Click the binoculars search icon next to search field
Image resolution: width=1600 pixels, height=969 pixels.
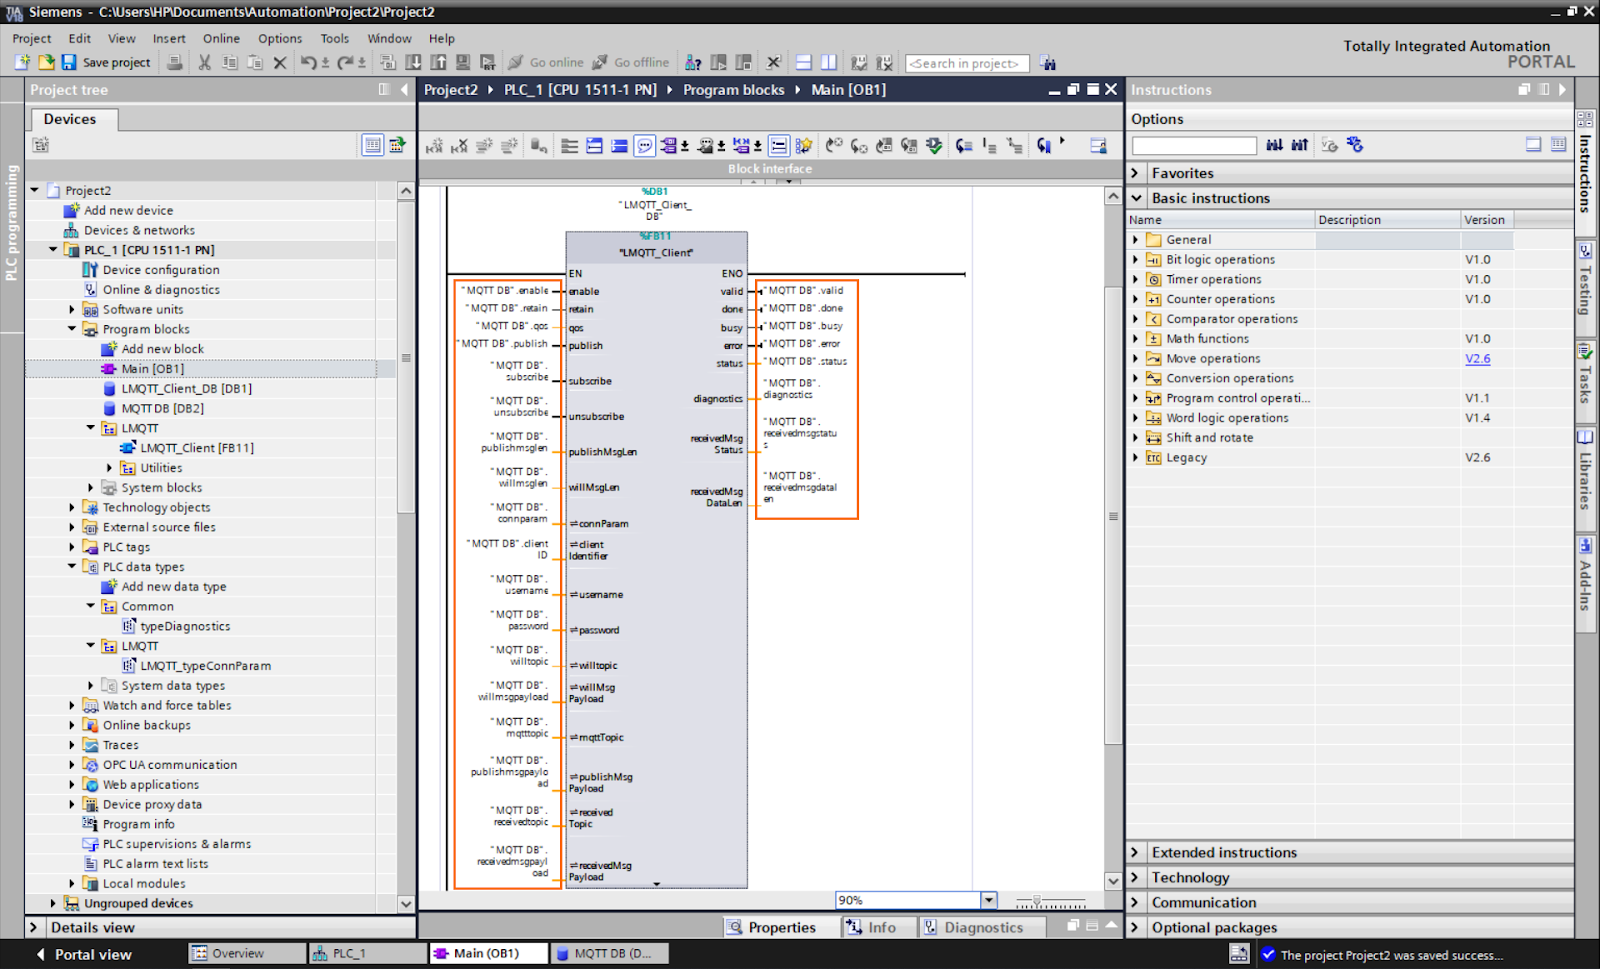[x=1048, y=62]
